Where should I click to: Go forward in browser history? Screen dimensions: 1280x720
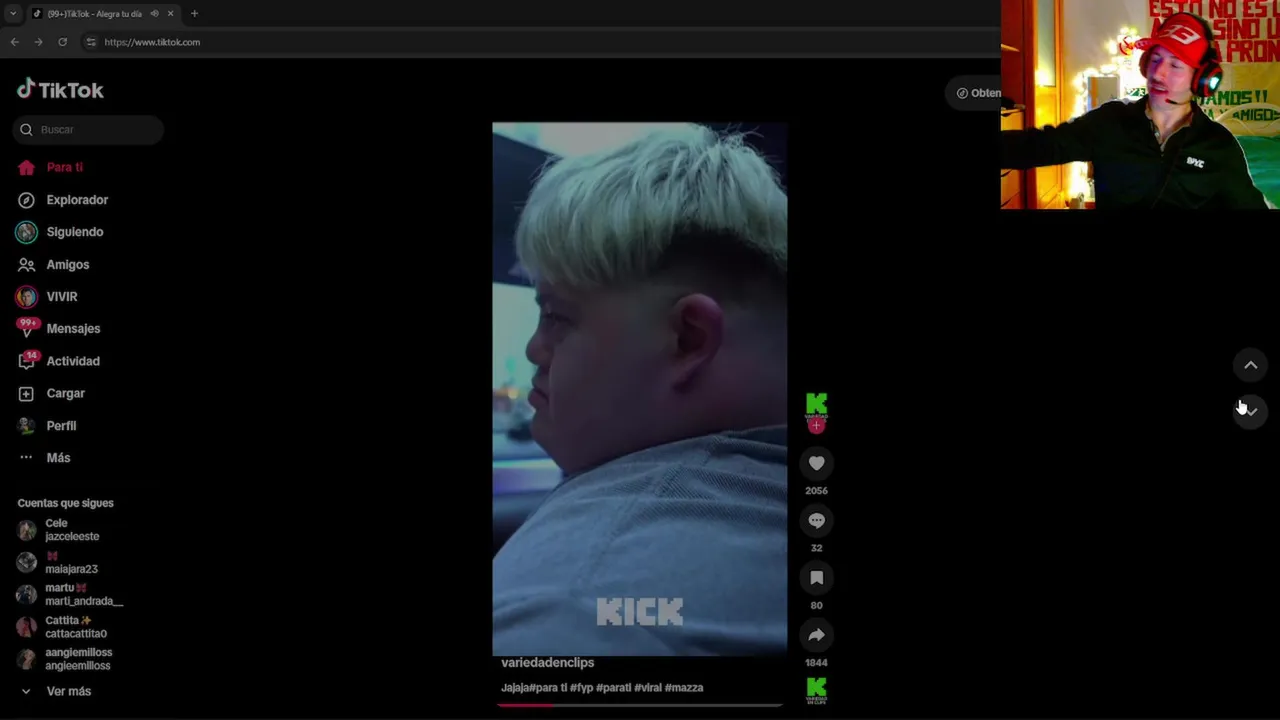pyautogui.click(x=38, y=42)
